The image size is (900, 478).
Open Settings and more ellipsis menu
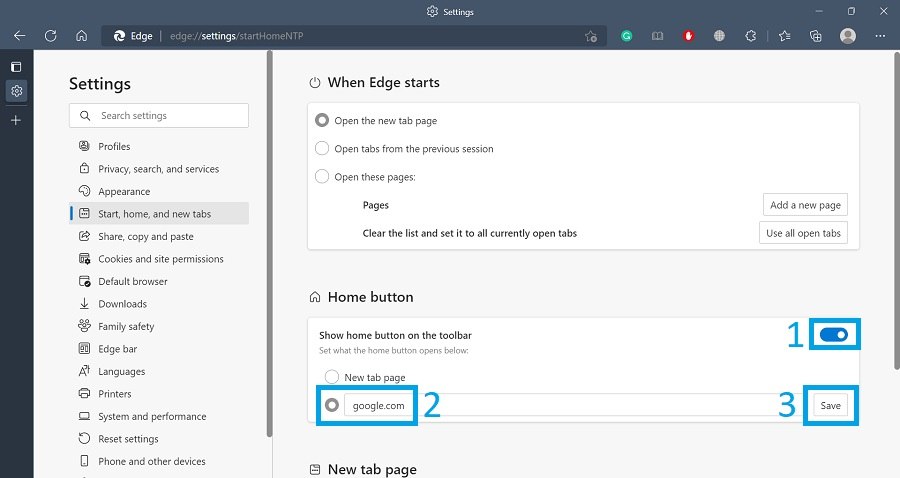[880, 36]
